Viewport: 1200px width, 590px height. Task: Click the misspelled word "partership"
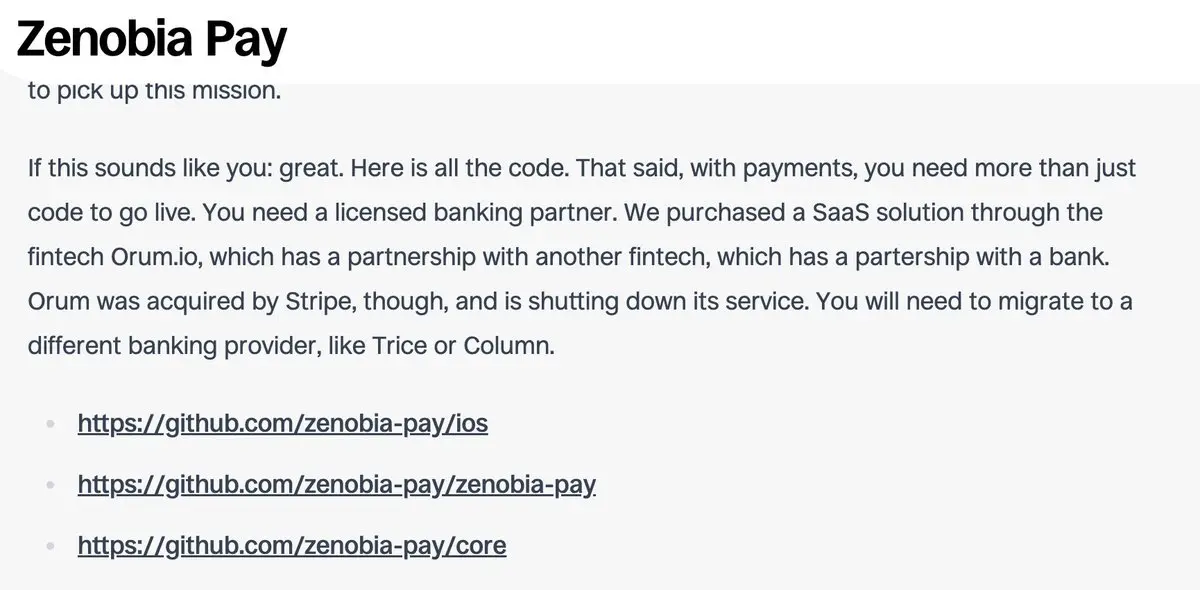862,257
